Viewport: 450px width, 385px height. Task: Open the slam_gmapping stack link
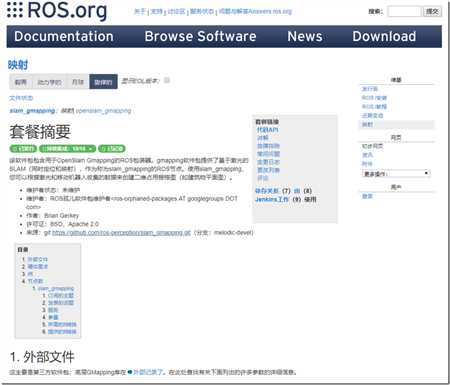(32, 111)
